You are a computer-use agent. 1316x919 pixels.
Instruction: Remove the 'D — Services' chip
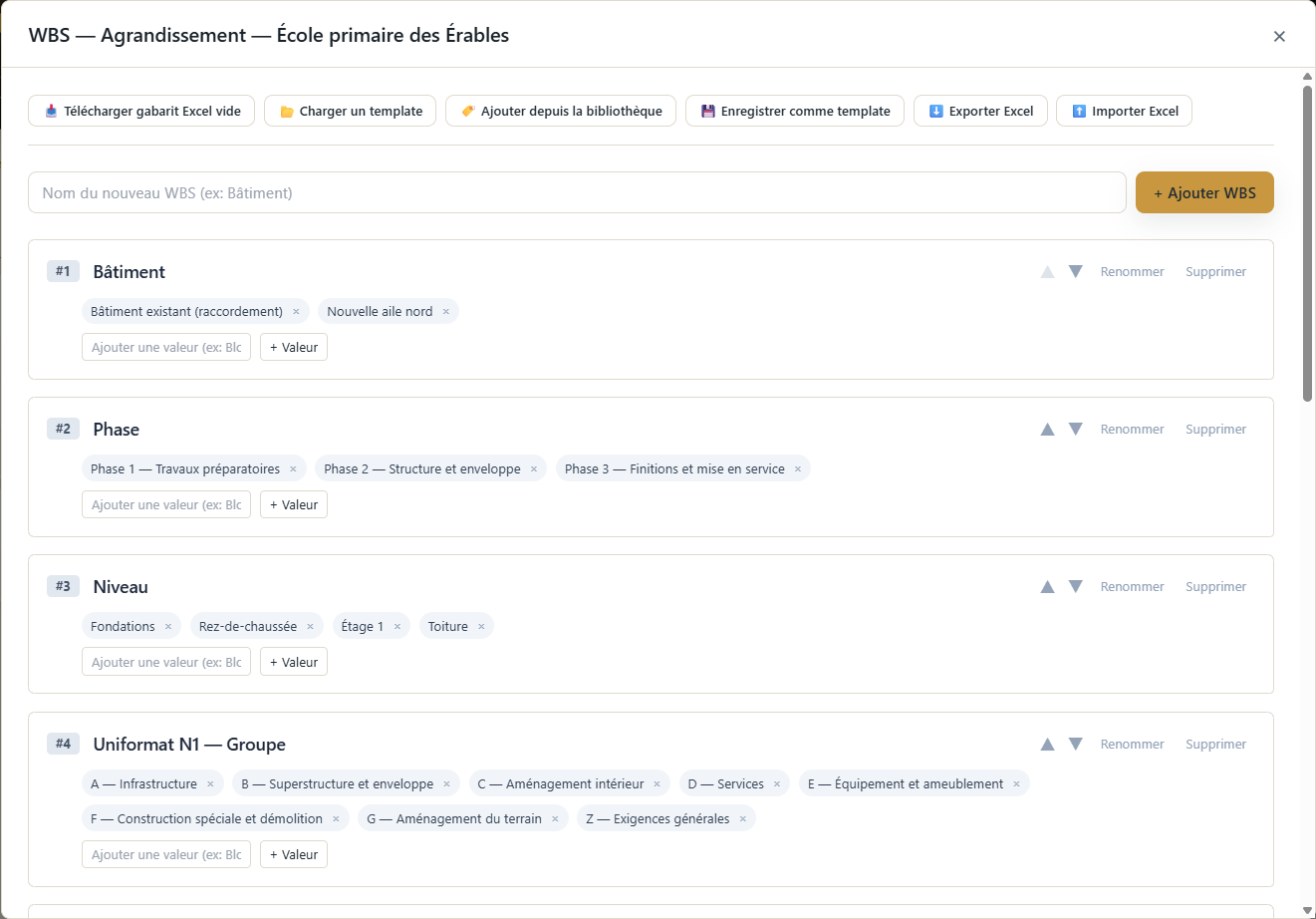[x=777, y=784]
